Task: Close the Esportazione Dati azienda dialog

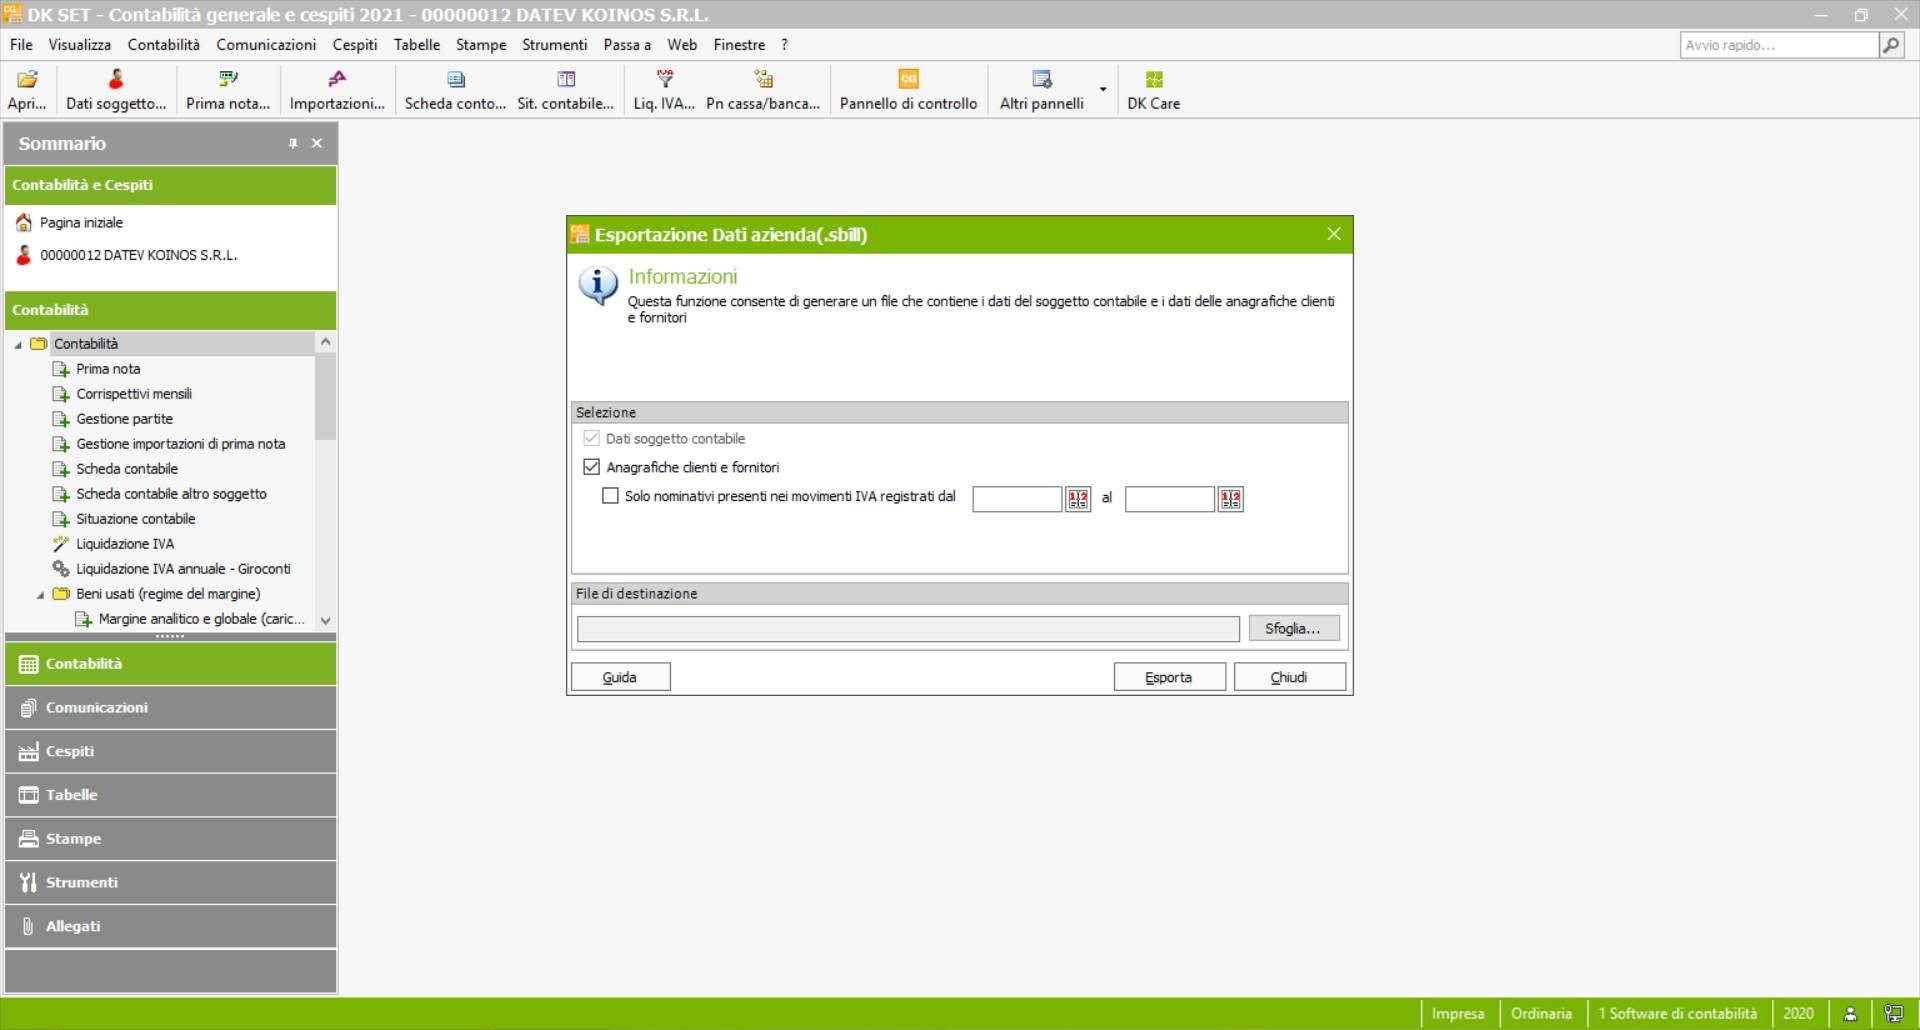Action: 1333,234
